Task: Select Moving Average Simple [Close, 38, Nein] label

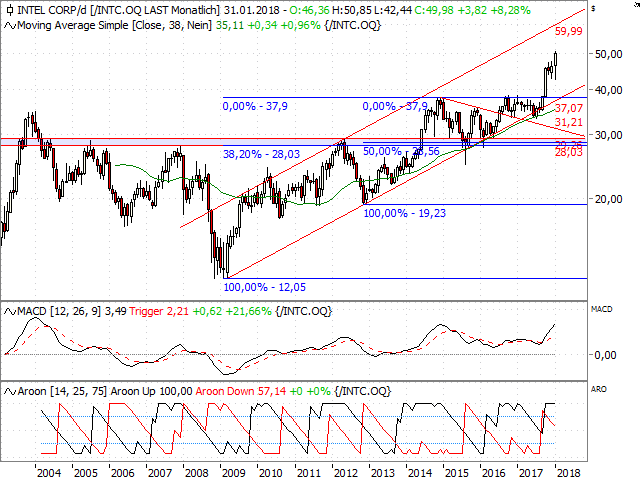Action: click(114, 25)
